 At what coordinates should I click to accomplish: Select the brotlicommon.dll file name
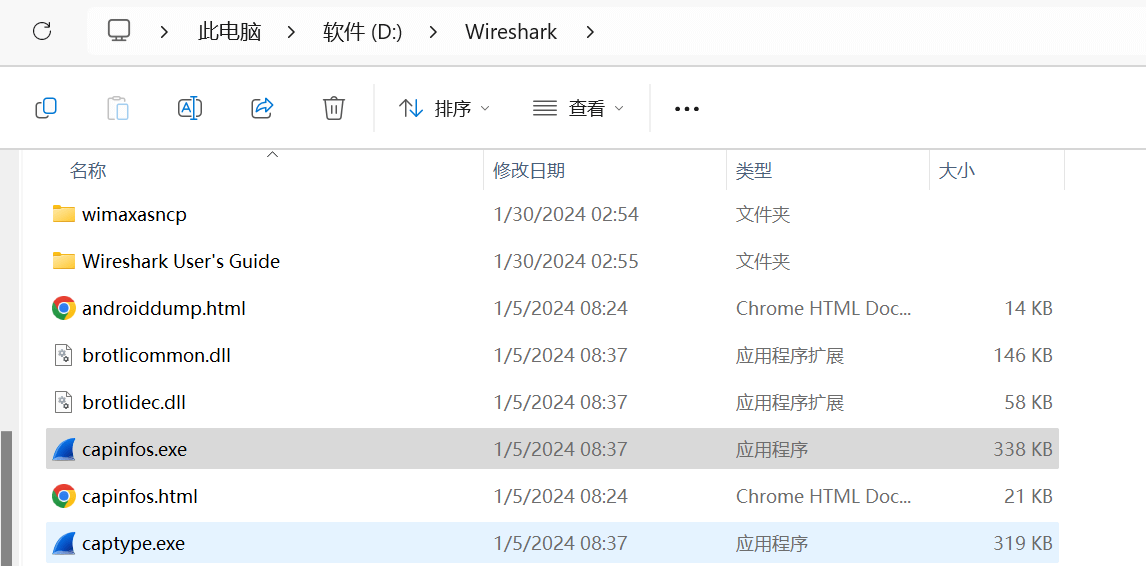(157, 355)
